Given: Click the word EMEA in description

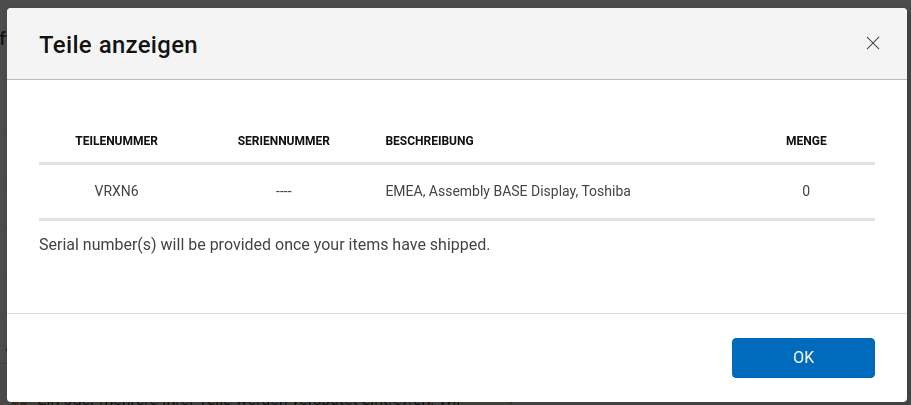Looking at the screenshot, I should (405, 191).
